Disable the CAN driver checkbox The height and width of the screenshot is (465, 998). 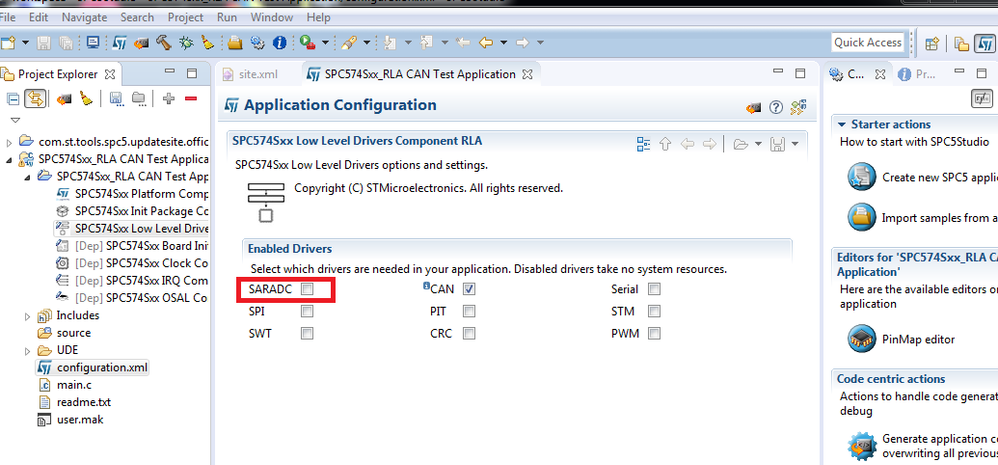pos(469,289)
